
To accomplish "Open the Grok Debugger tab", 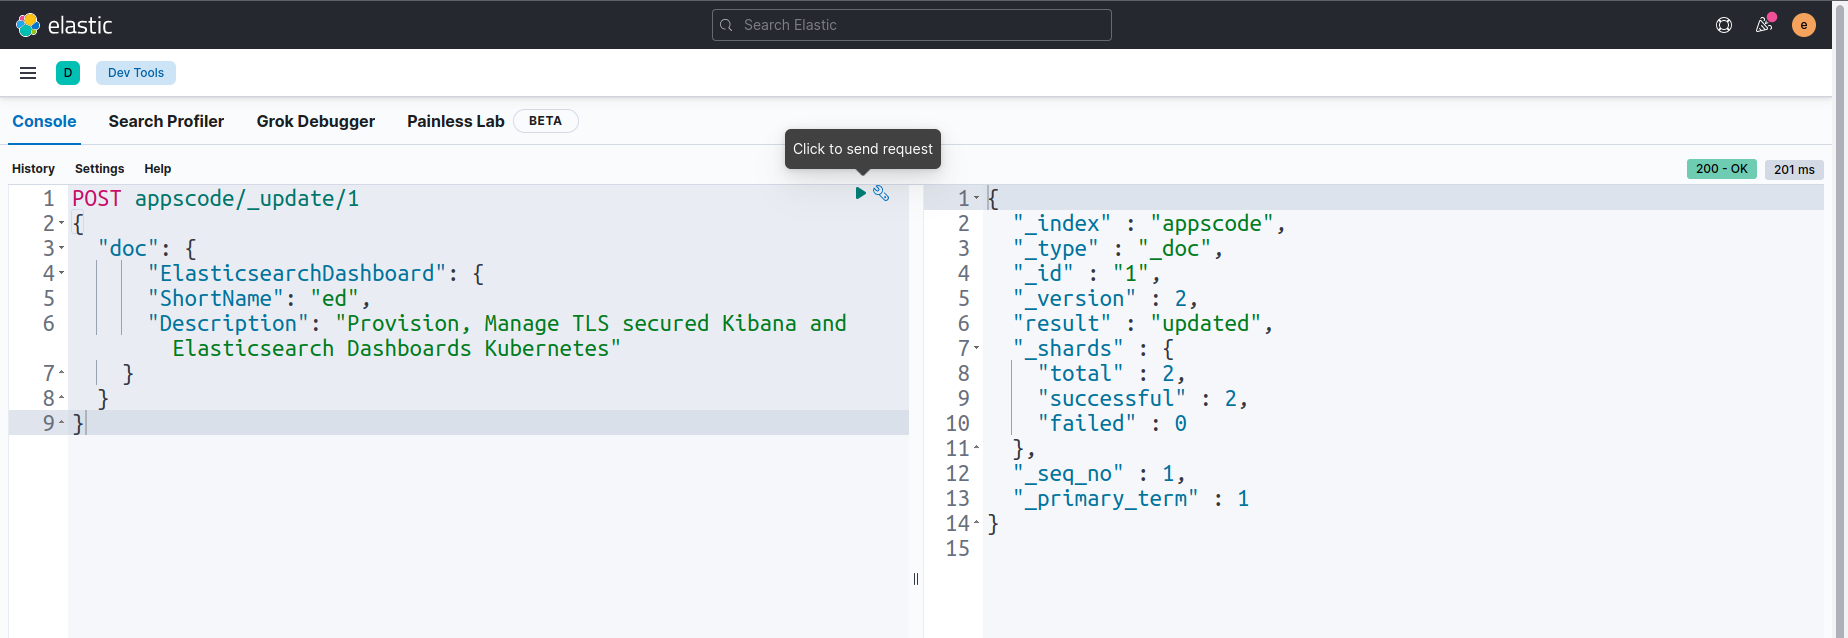I will pyautogui.click(x=315, y=121).
